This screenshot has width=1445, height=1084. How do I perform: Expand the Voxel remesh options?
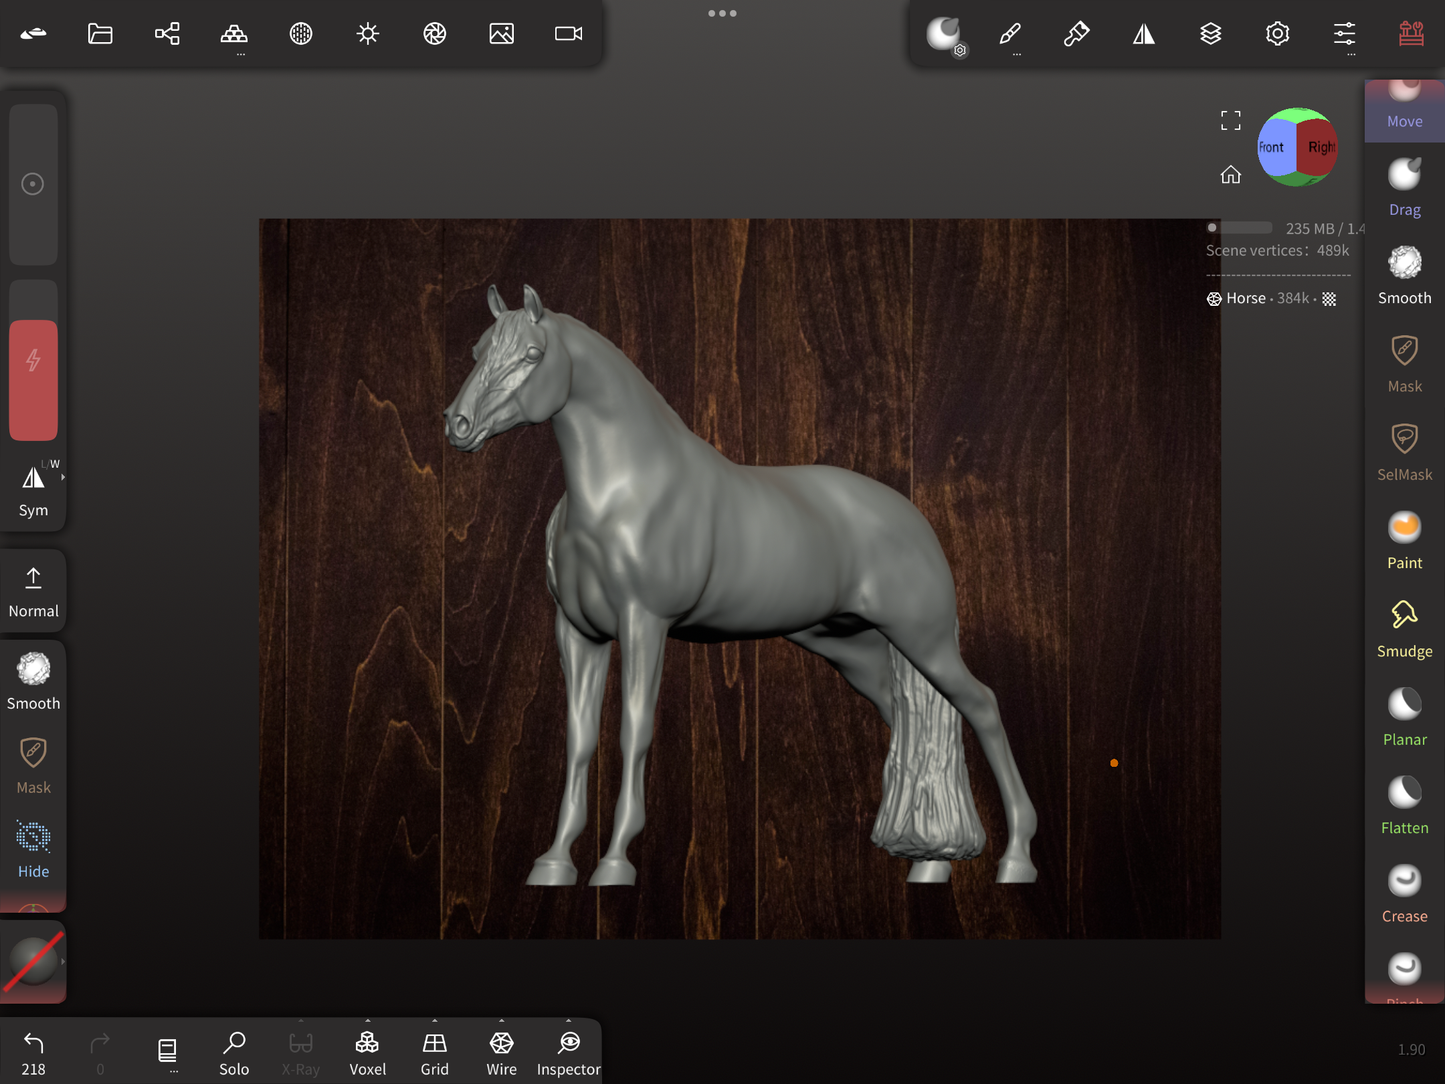(x=367, y=1022)
